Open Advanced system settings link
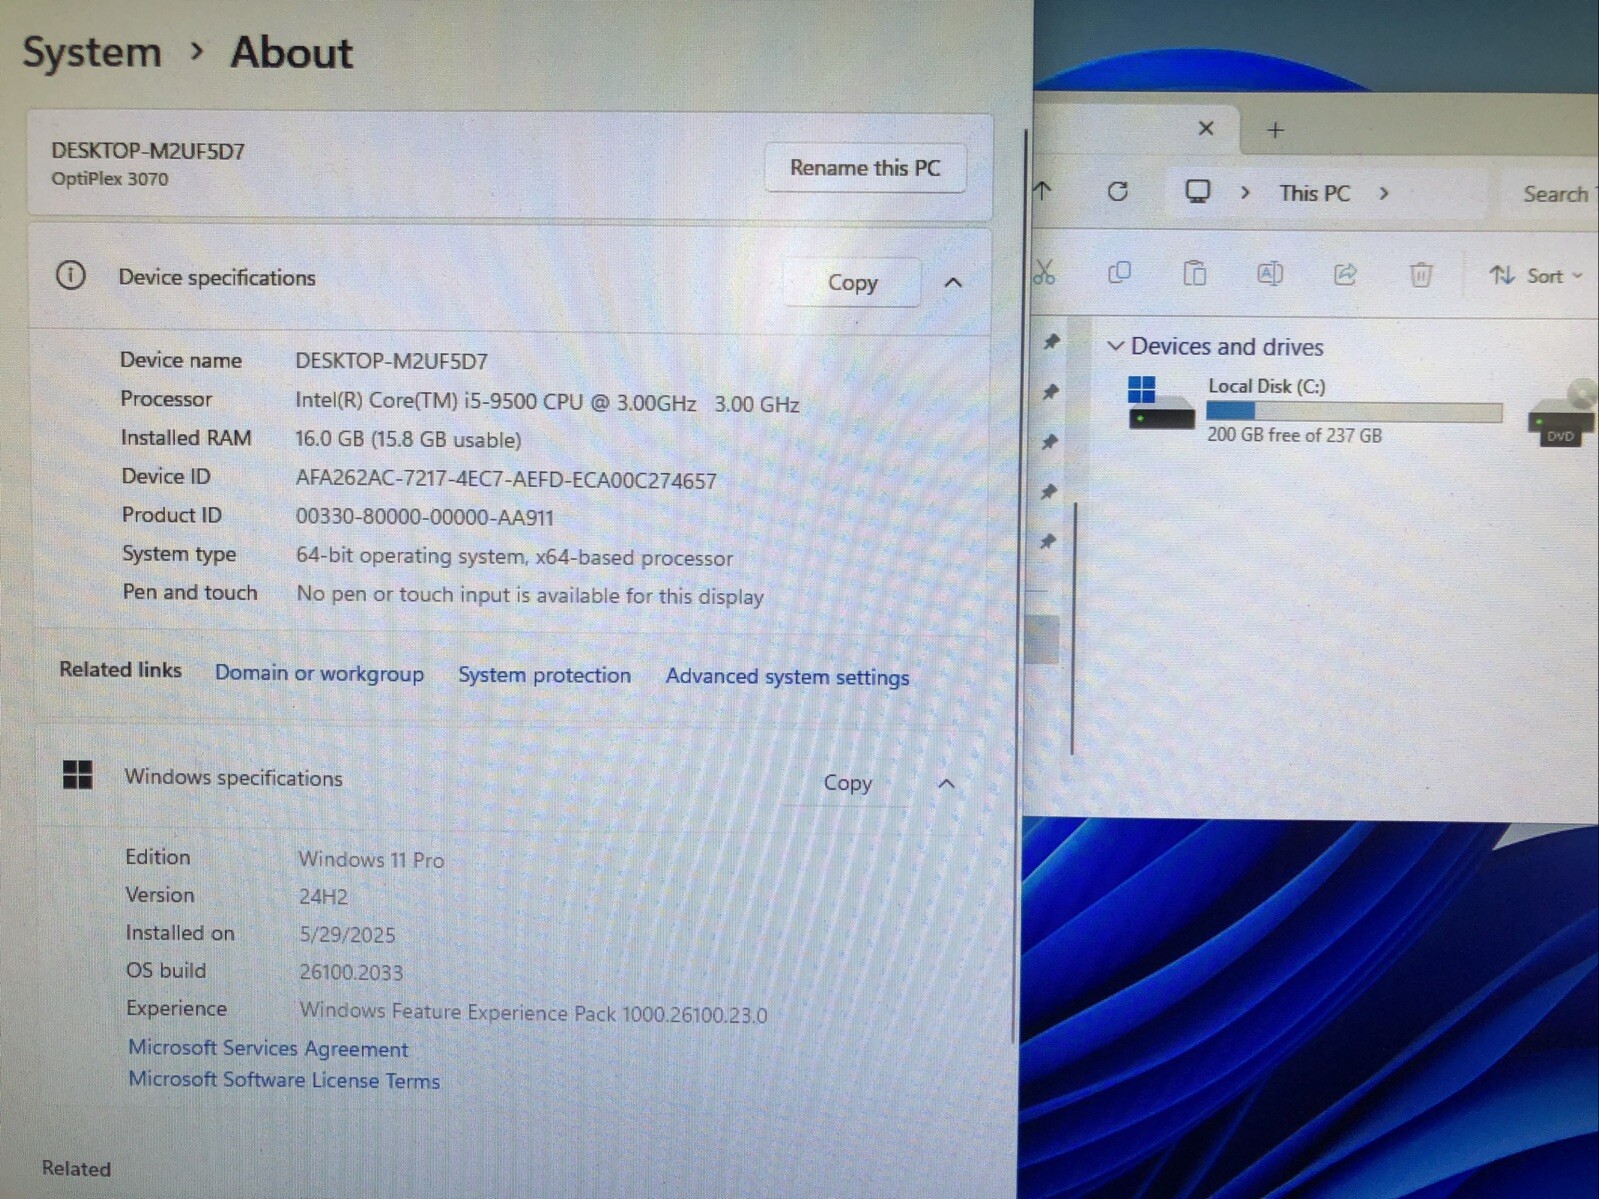Image resolution: width=1599 pixels, height=1199 pixels. [787, 677]
